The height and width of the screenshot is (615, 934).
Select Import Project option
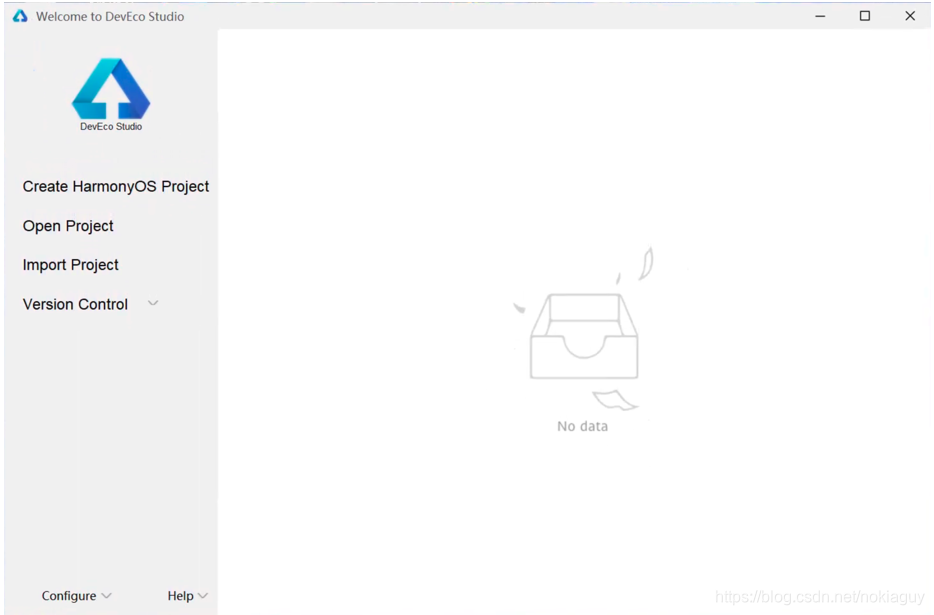(x=70, y=265)
